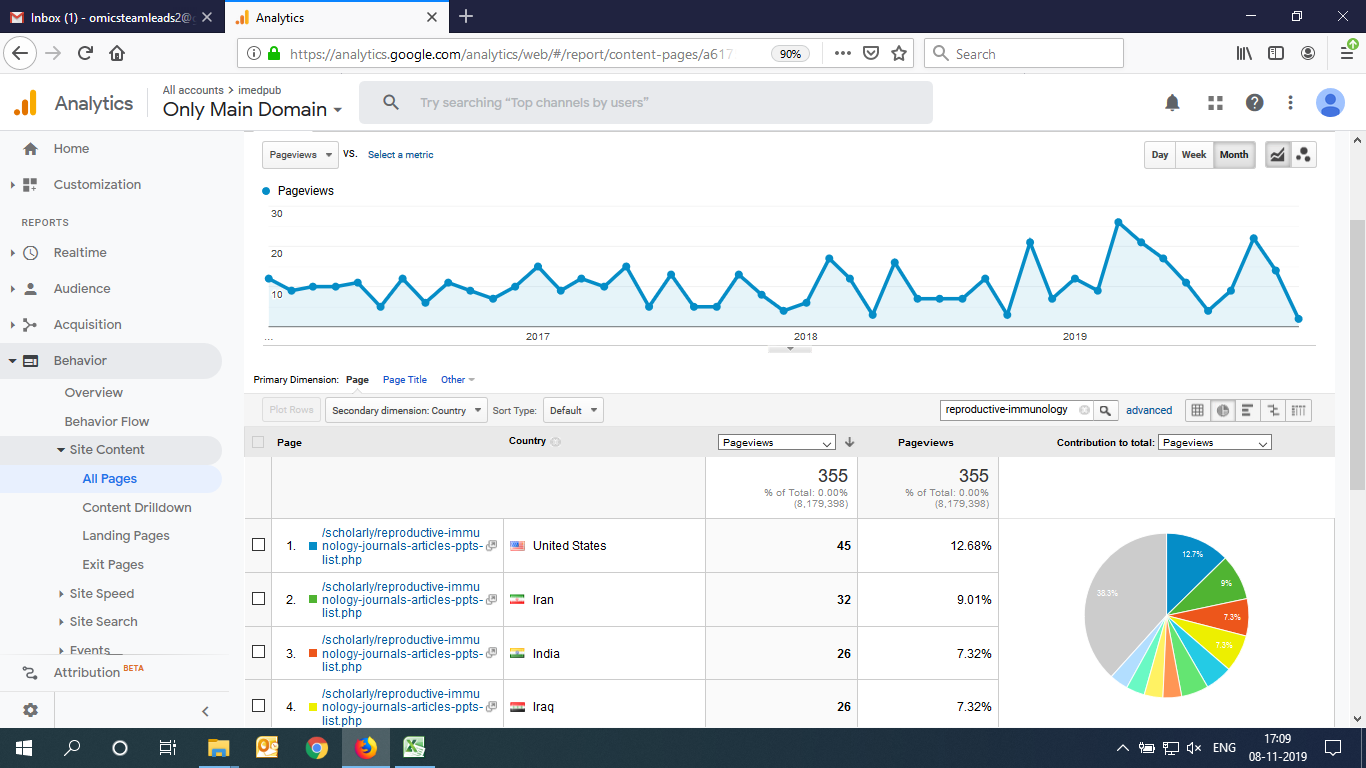Click the advanced filter link

coord(1149,410)
